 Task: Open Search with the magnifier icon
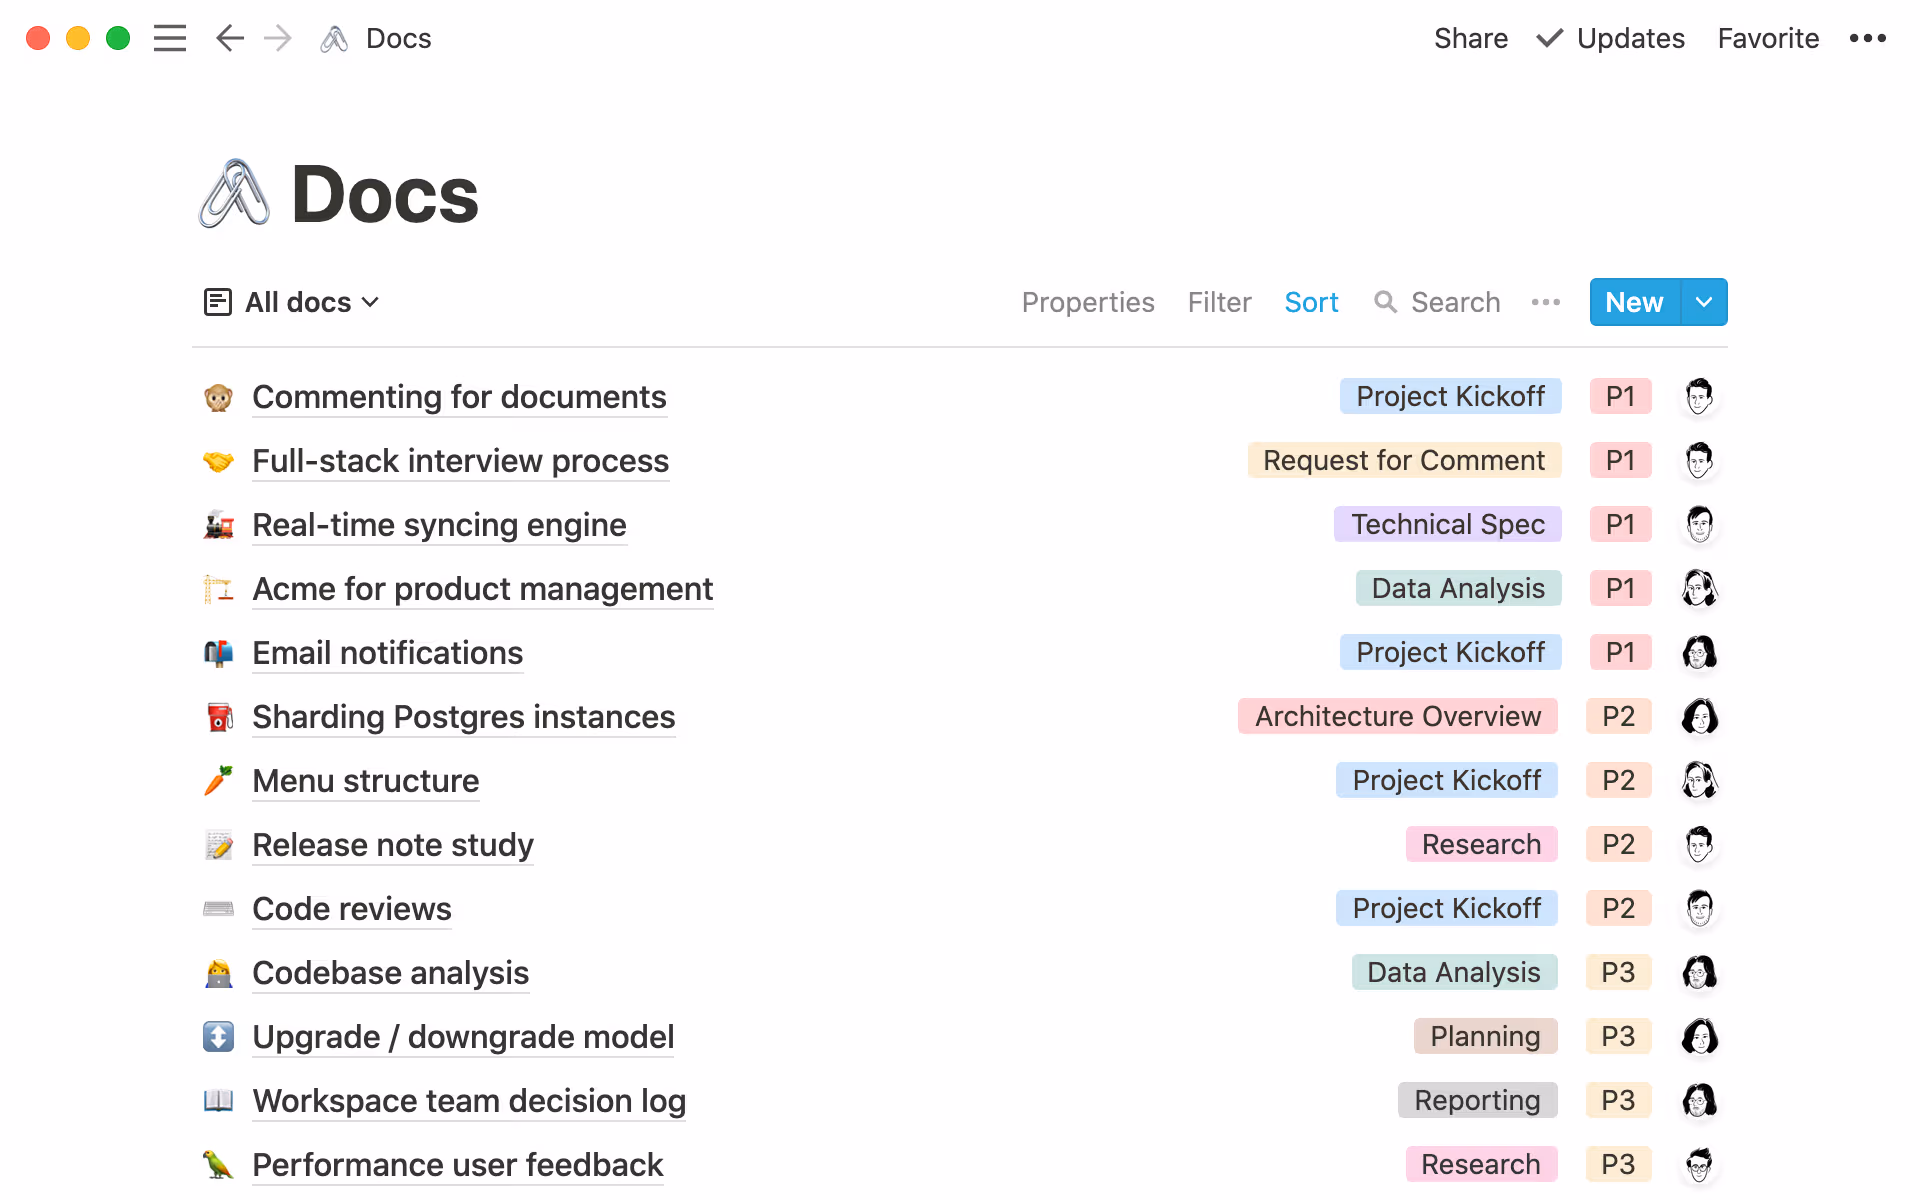[x=1437, y=302]
